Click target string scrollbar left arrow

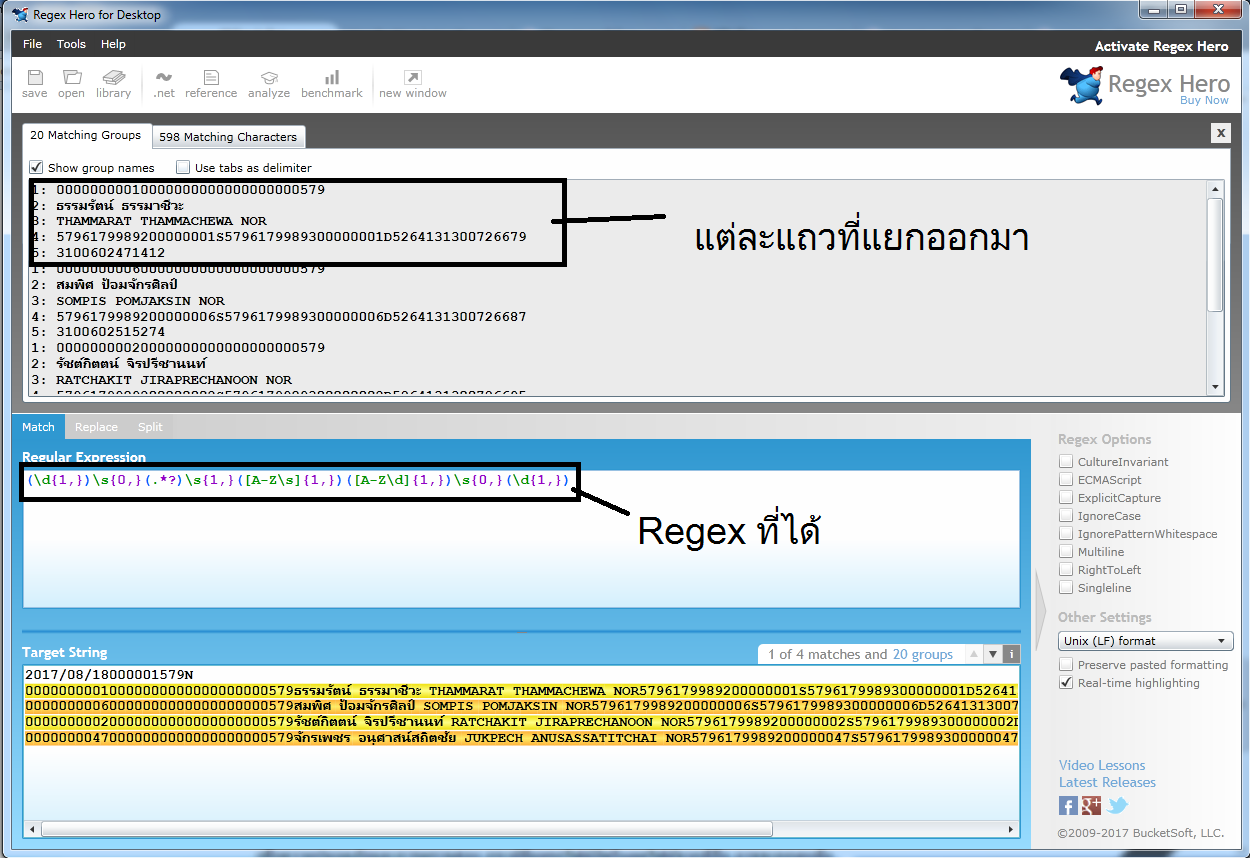pos(32,829)
